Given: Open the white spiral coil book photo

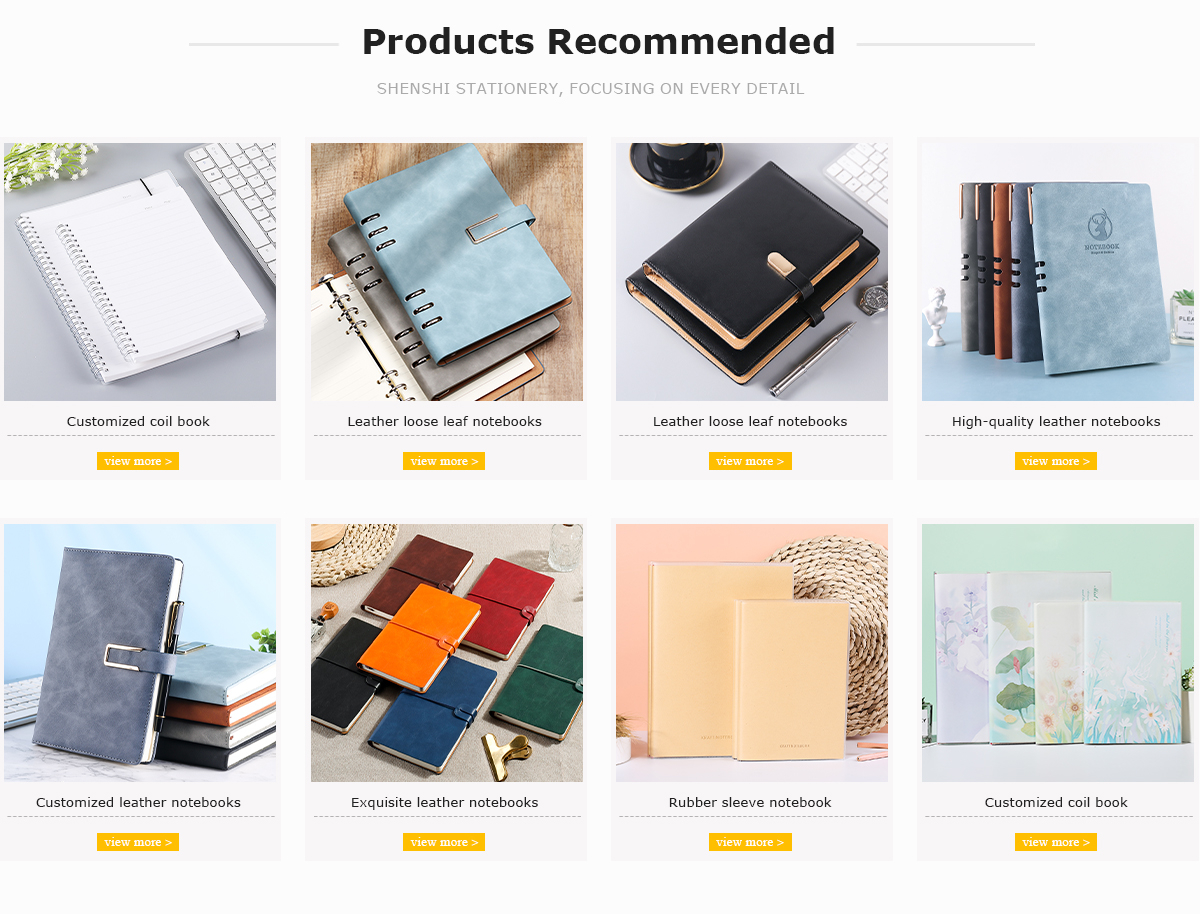Looking at the screenshot, I should 140,272.
